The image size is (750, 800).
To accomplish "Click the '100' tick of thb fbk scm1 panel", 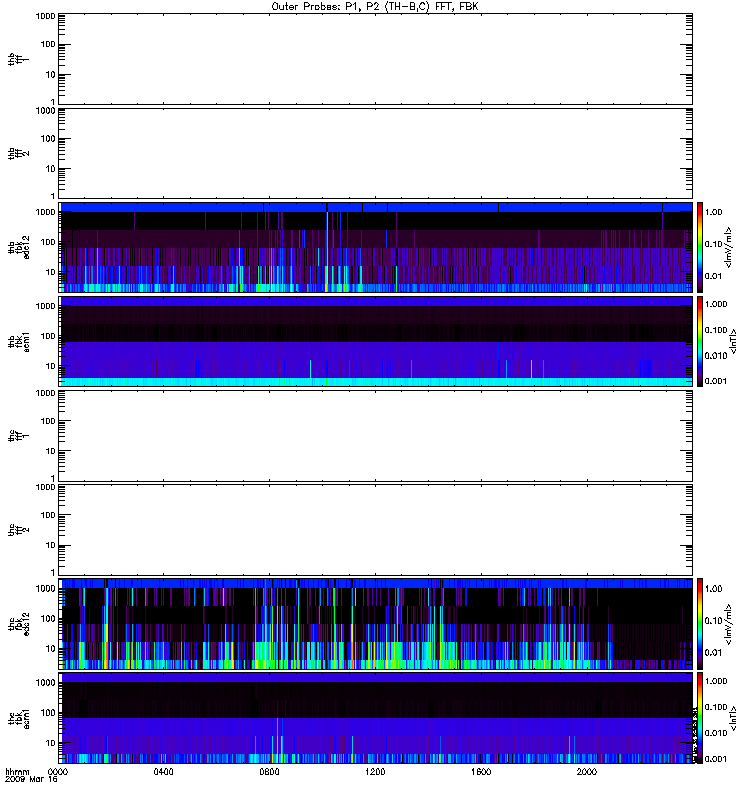I will [48, 336].
